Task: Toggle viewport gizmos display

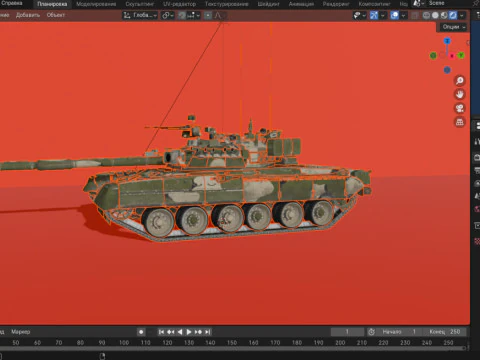Action: pos(374,15)
